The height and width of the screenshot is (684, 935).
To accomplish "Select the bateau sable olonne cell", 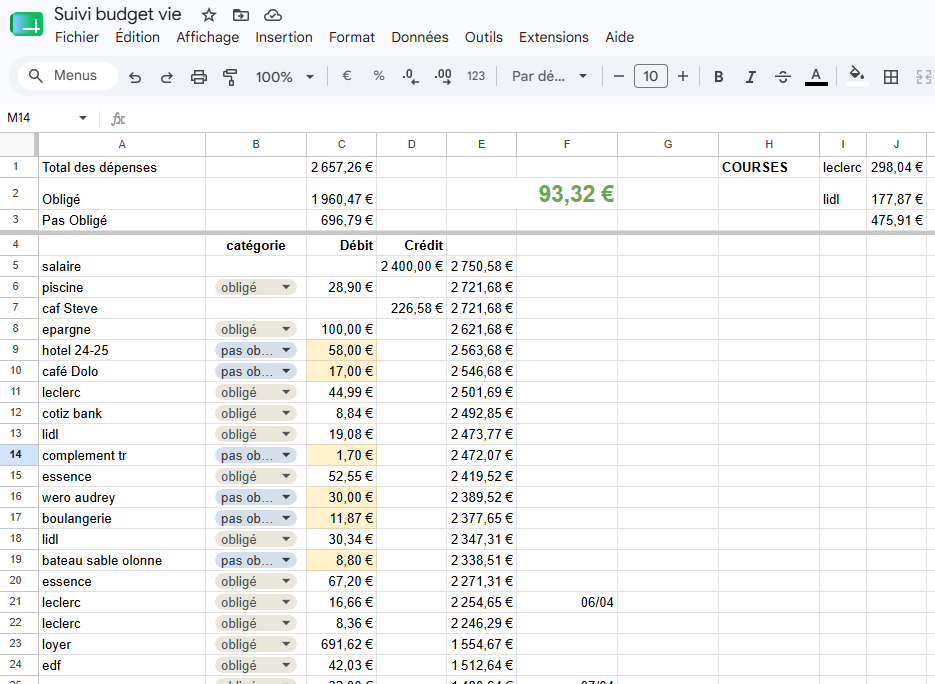I will [x=122, y=561].
